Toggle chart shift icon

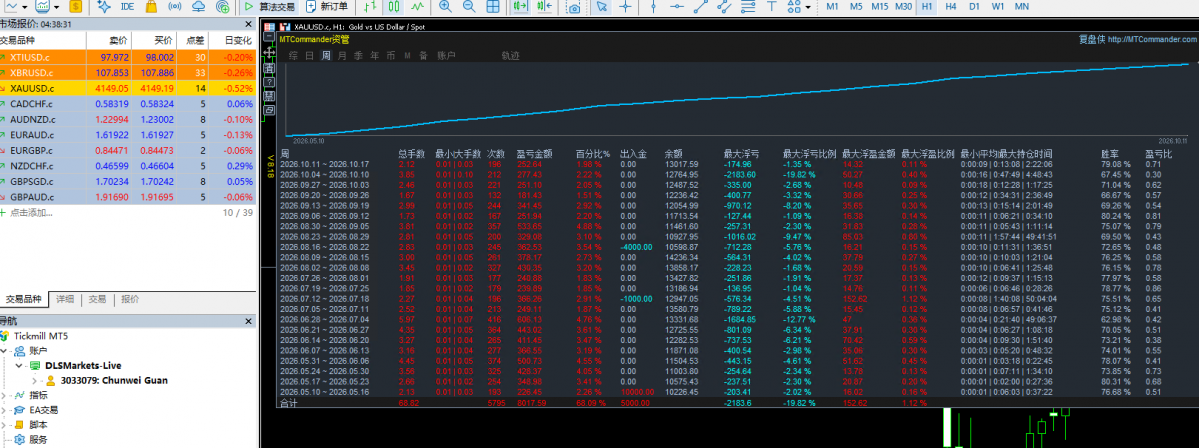[x=544, y=7]
